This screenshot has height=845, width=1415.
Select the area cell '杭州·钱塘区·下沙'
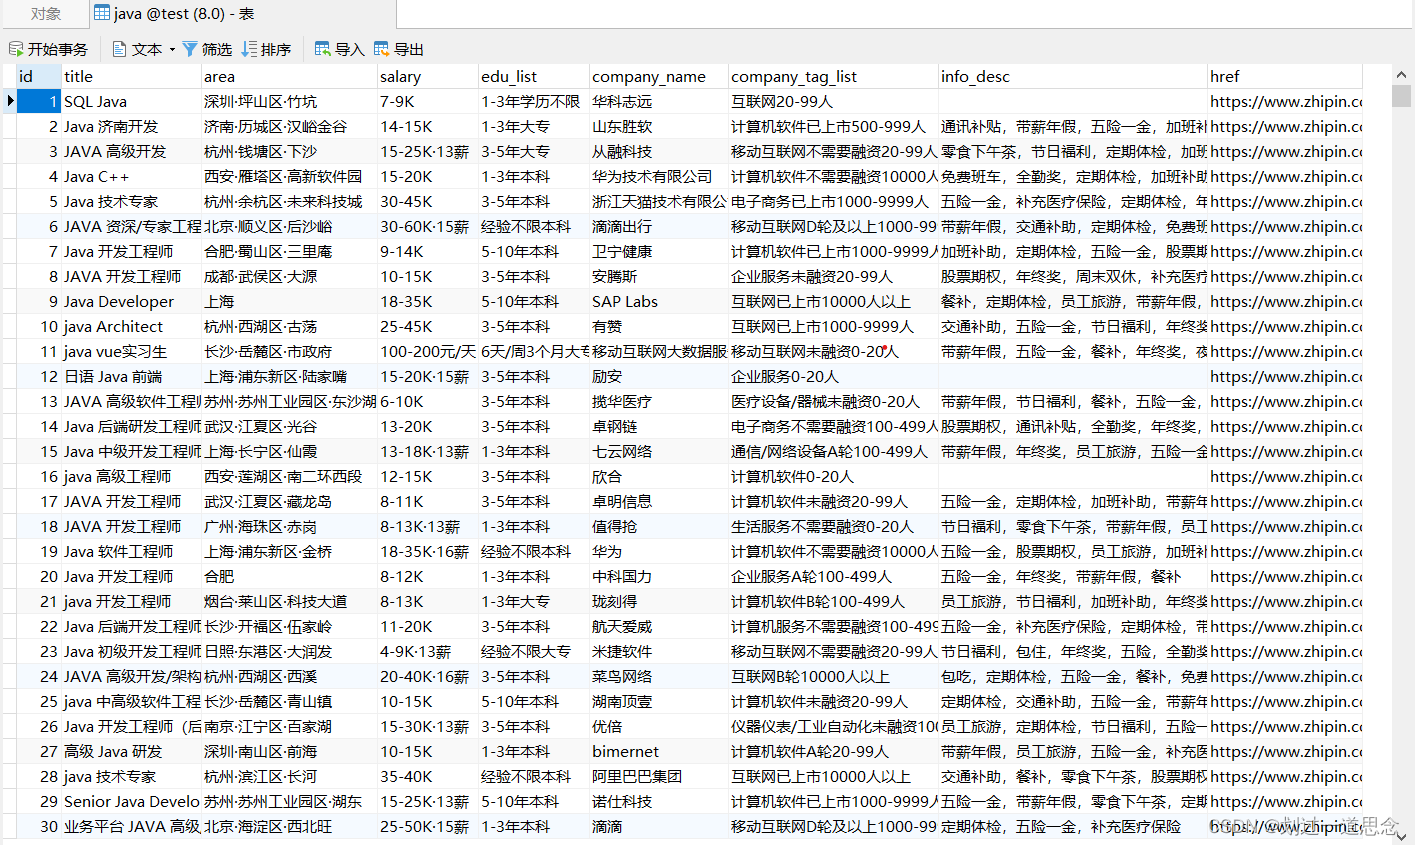point(290,151)
